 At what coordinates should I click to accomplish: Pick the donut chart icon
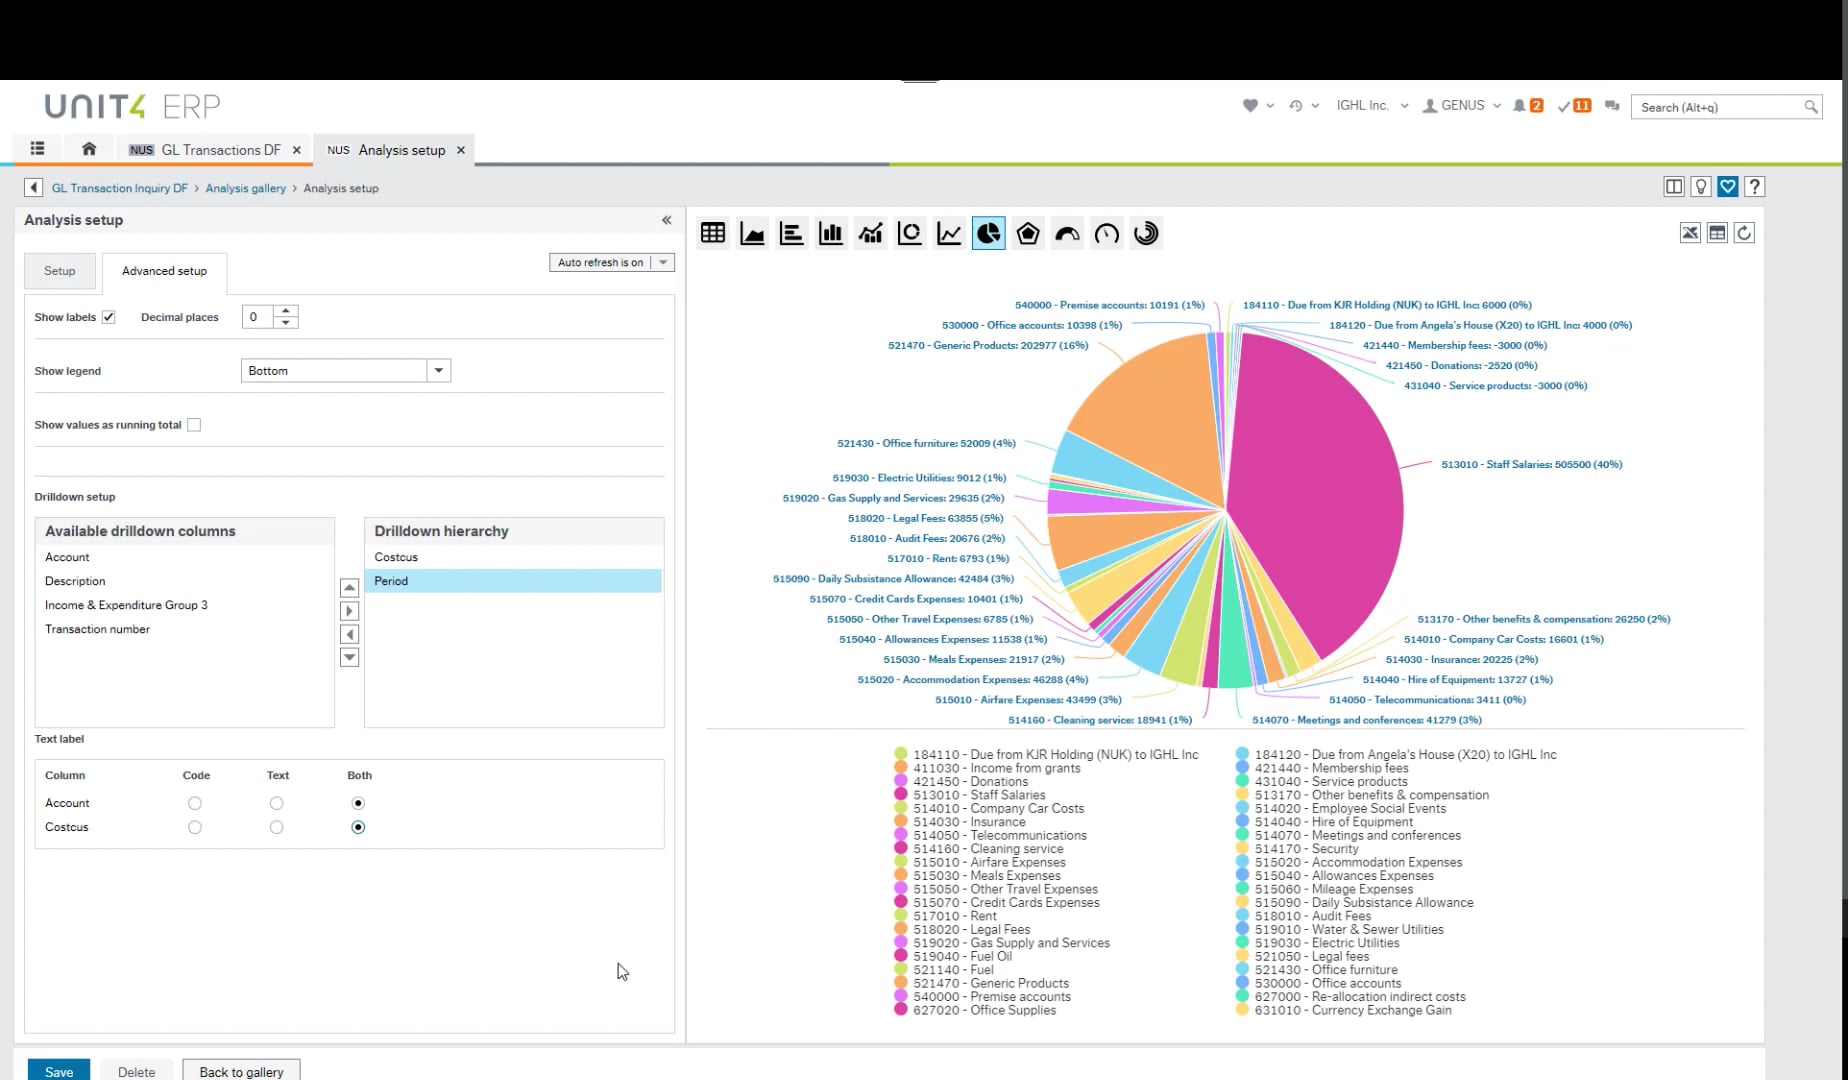tap(909, 233)
